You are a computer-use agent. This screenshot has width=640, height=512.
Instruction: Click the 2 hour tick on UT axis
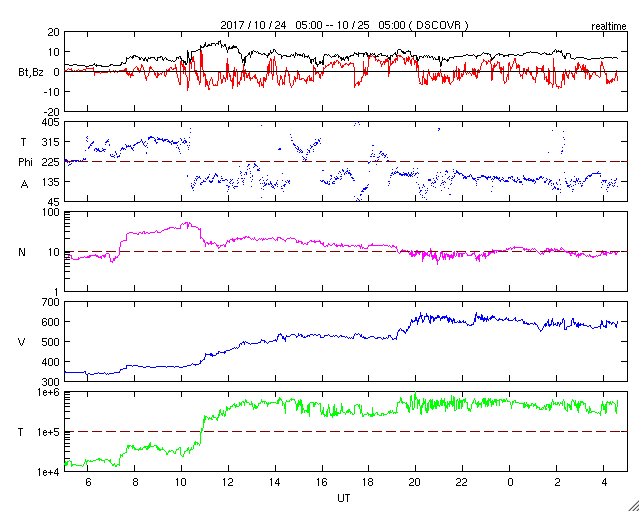(x=557, y=482)
